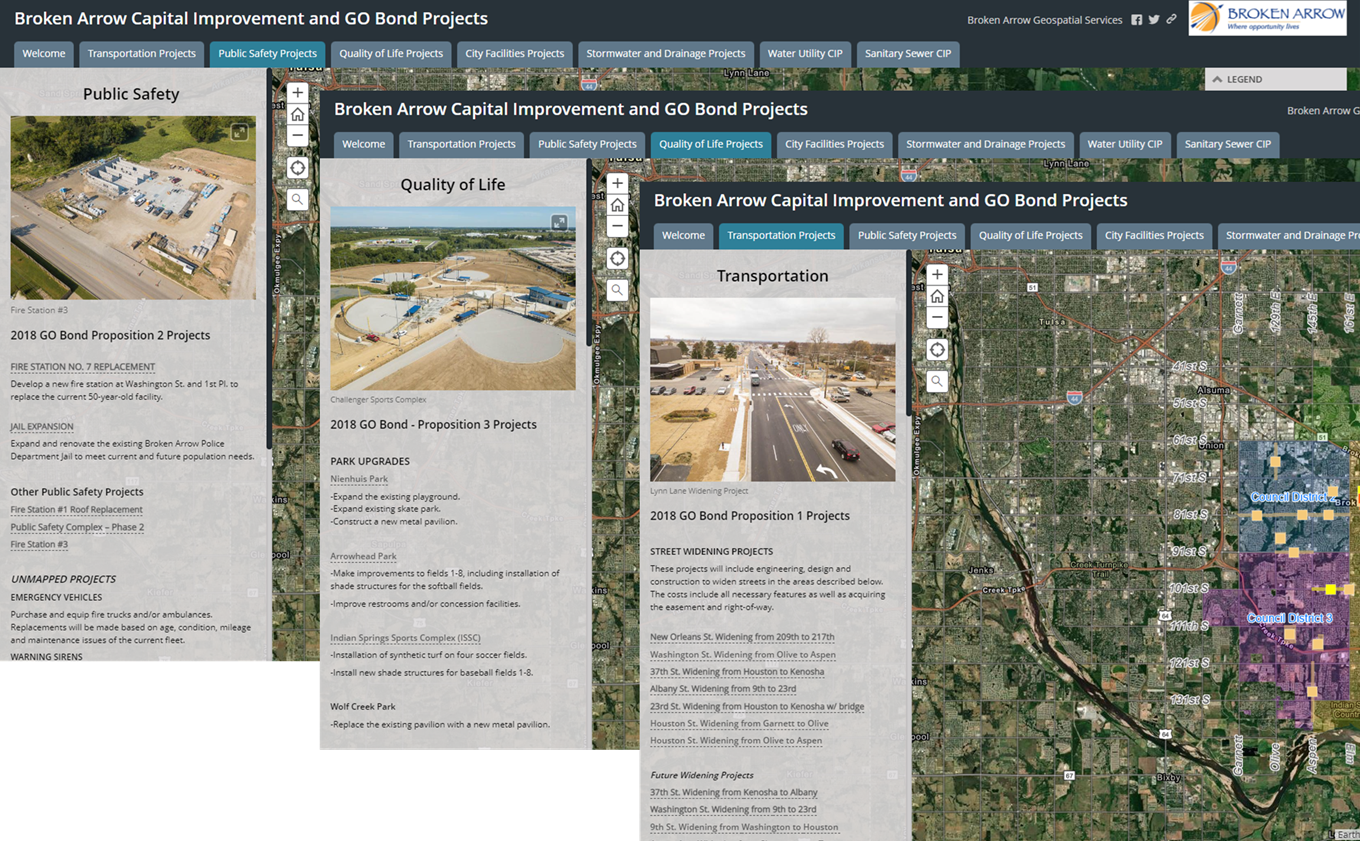
Task: Open 37th St. Widening from Houston to Kenosha
Action: click(x=737, y=672)
